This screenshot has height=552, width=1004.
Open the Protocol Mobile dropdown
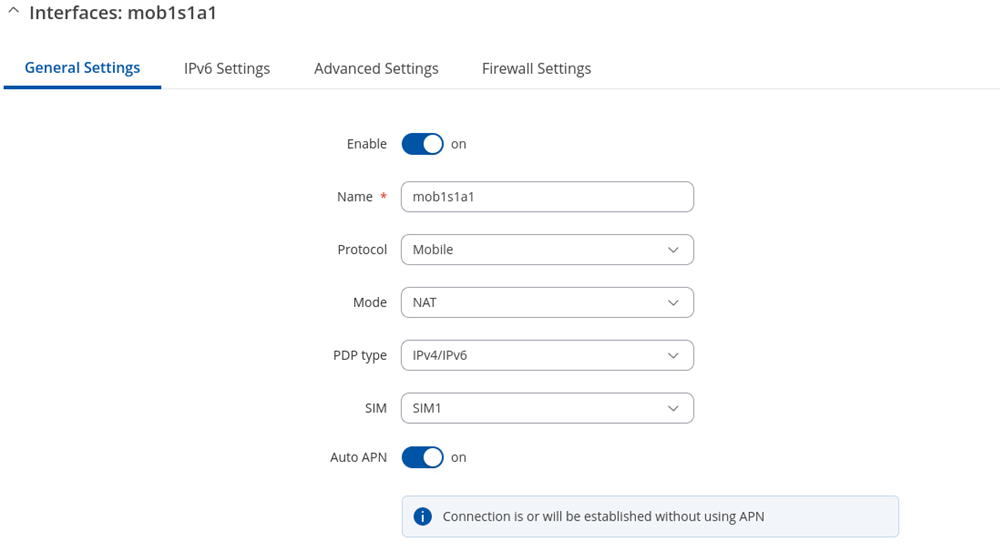coord(547,250)
